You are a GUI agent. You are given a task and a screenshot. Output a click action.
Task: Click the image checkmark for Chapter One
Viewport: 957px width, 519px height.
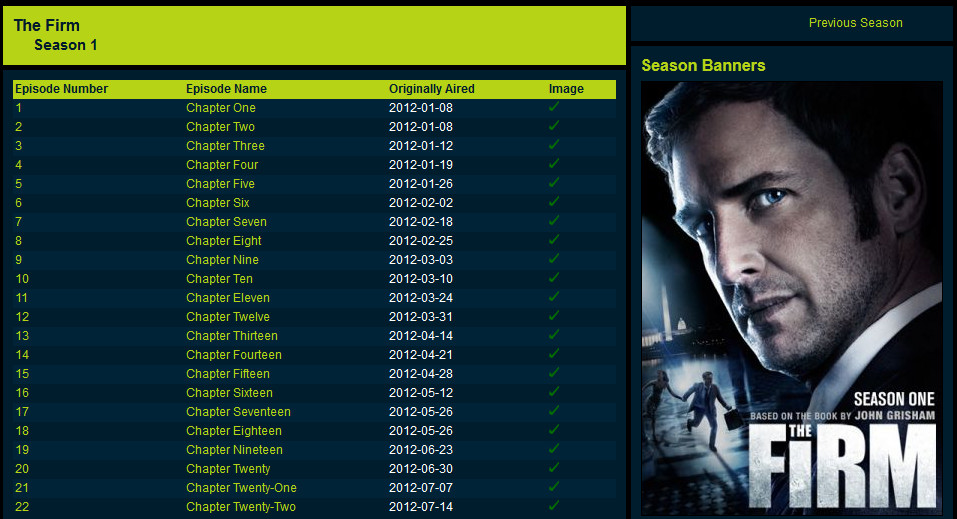pyautogui.click(x=554, y=107)
